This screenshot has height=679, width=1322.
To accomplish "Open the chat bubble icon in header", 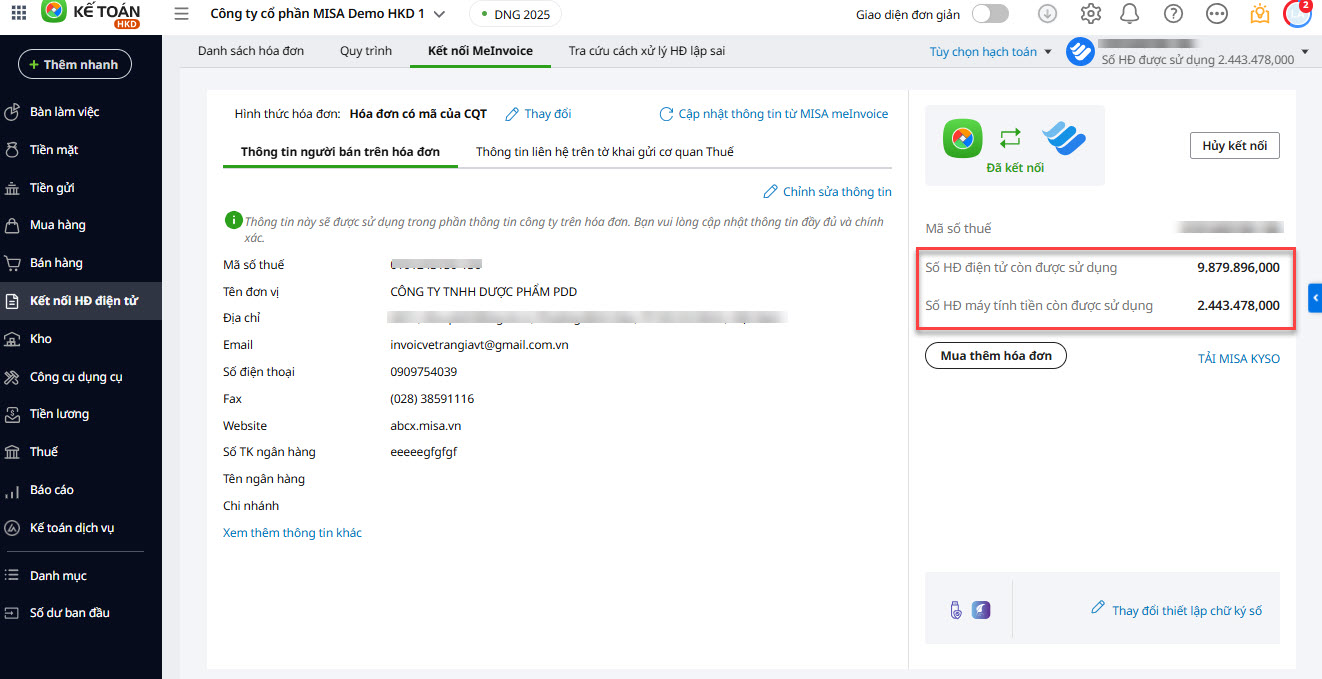I will coord(1216,14).
